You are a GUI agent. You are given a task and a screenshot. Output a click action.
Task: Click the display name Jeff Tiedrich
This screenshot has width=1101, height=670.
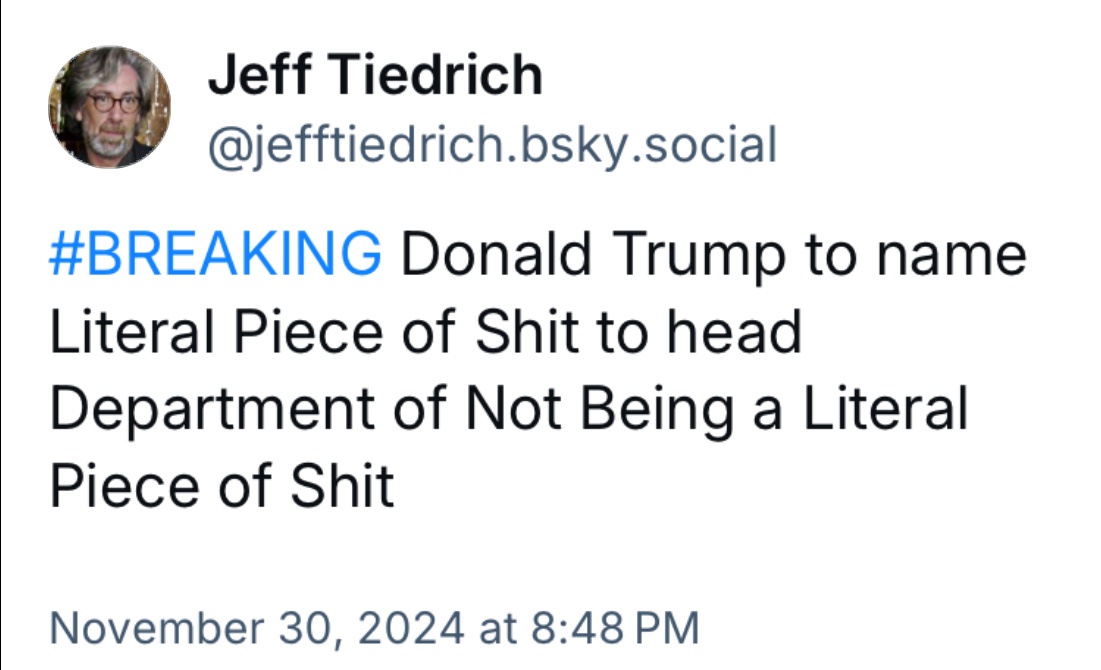click(x=375, y=74)
